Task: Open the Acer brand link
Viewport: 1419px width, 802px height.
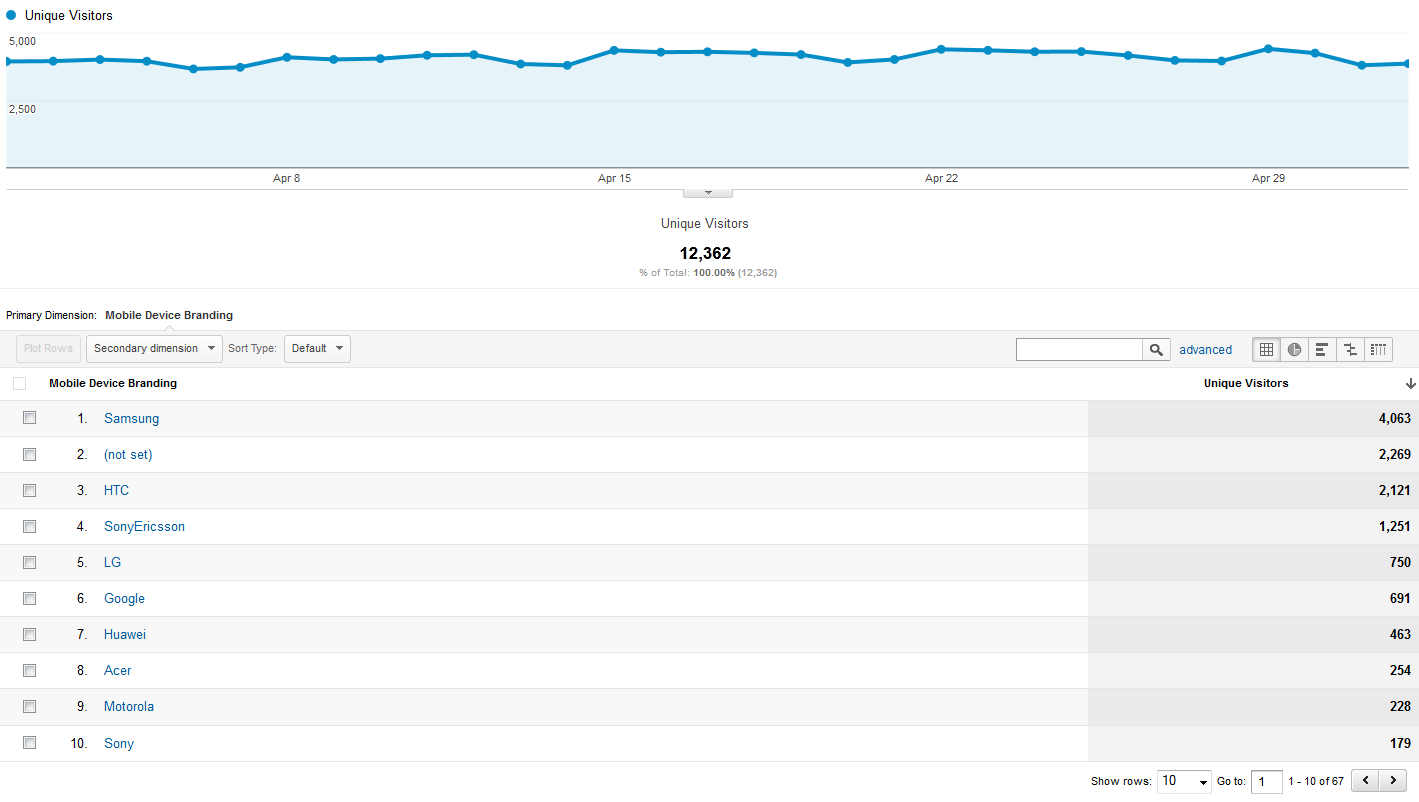Action: pyautogui.click(x=117, y=671)
